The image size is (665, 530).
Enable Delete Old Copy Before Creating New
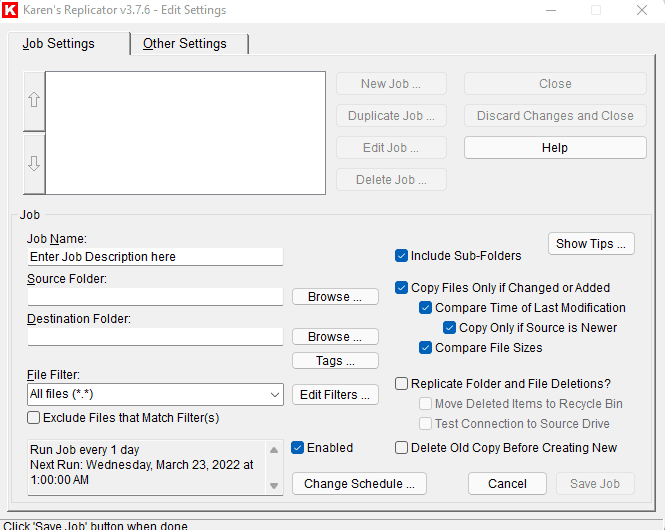click(401, 448)
